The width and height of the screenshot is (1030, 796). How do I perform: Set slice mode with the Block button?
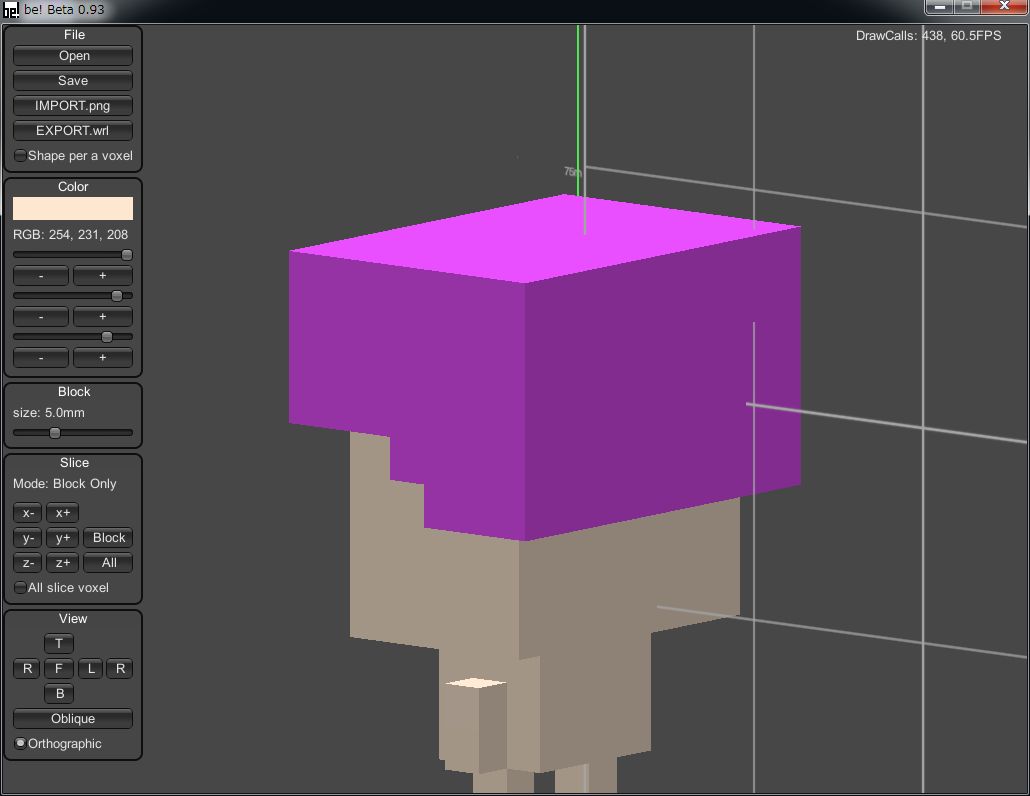point(109,538)
